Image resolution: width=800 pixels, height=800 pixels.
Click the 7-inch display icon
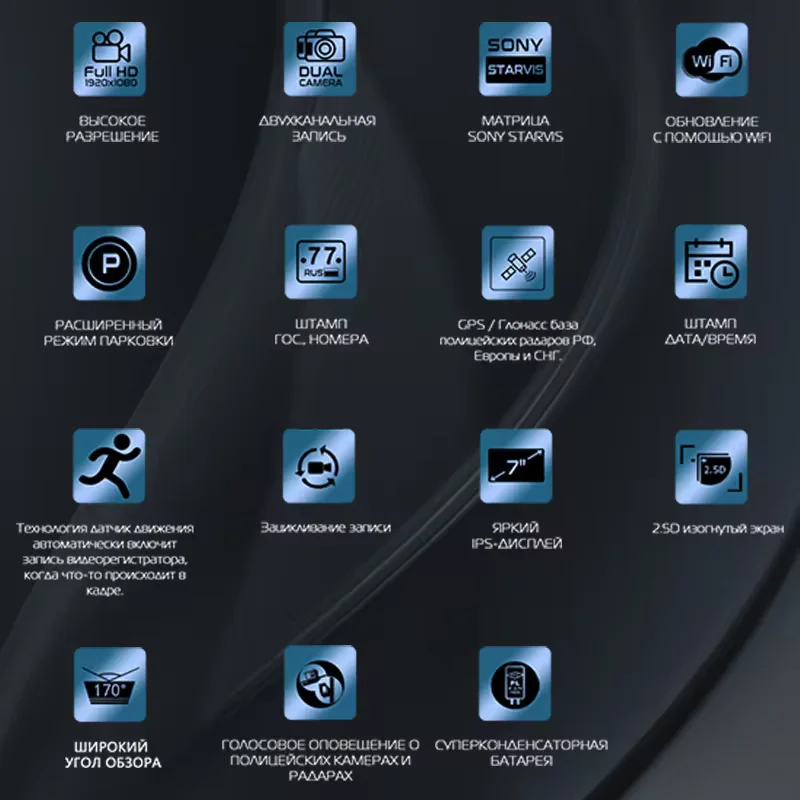[x=516, y=466]
